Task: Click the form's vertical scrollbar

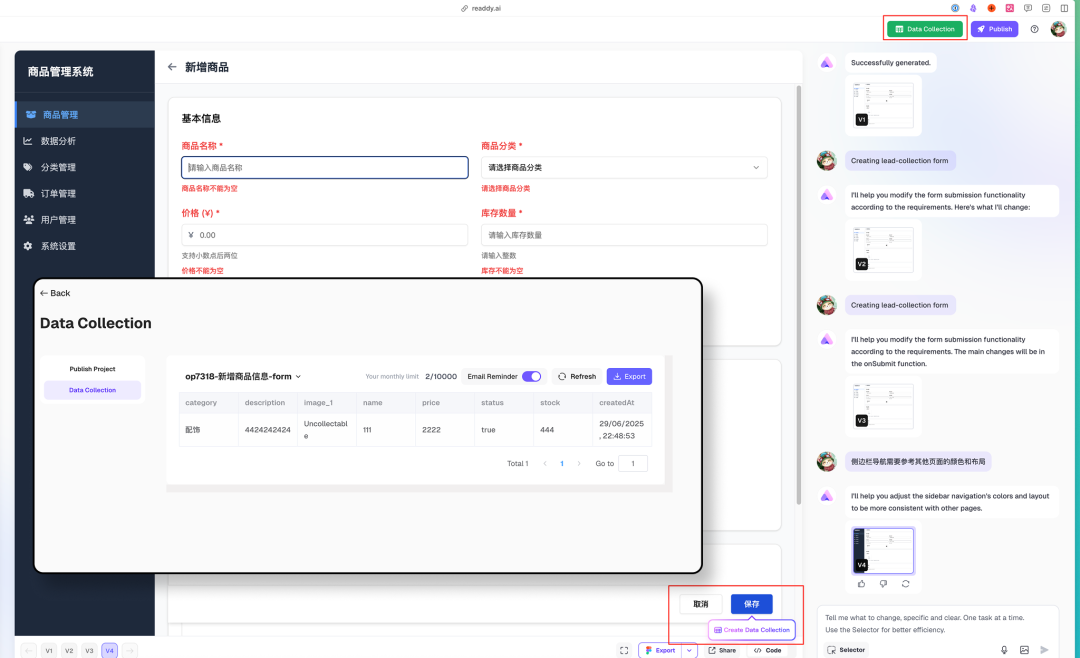Action: pyautogui.click(x=799, y=295)
